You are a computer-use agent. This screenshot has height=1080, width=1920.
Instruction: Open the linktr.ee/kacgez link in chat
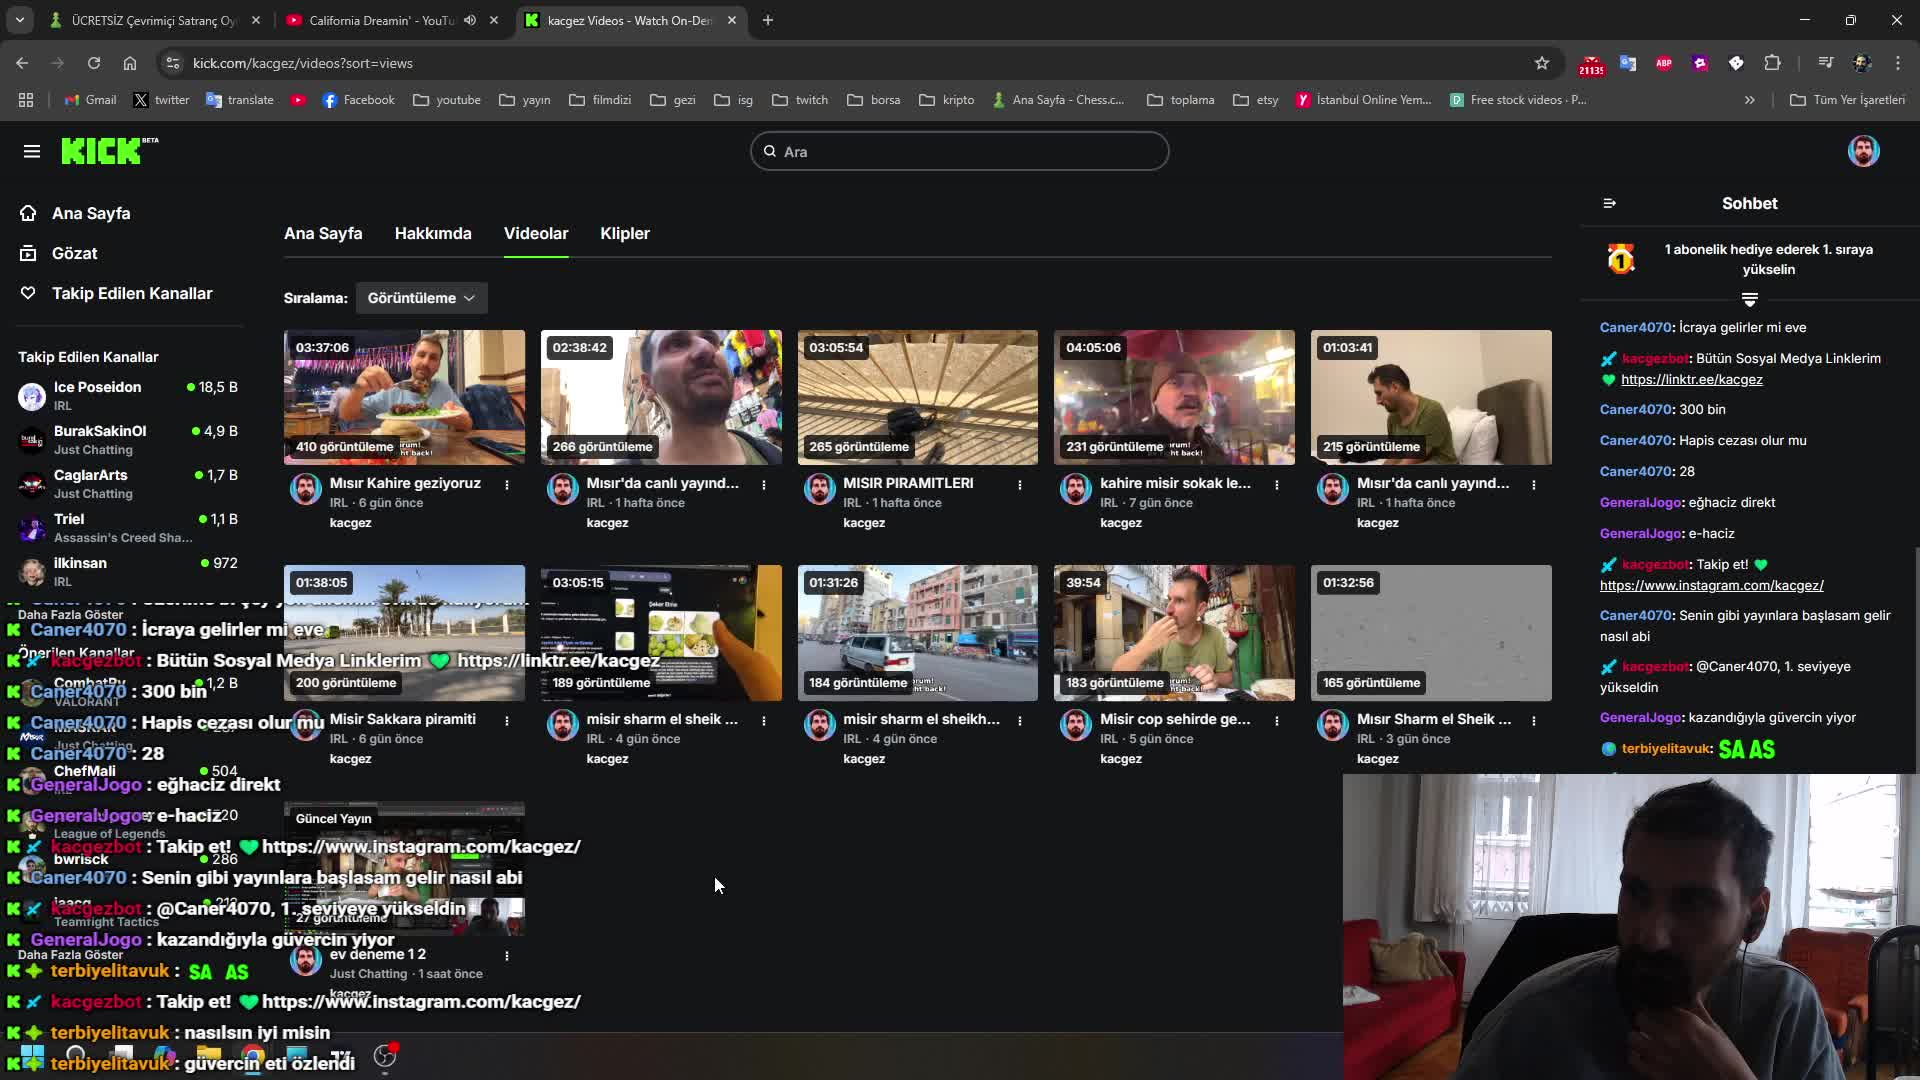[x=1691, y=379]
